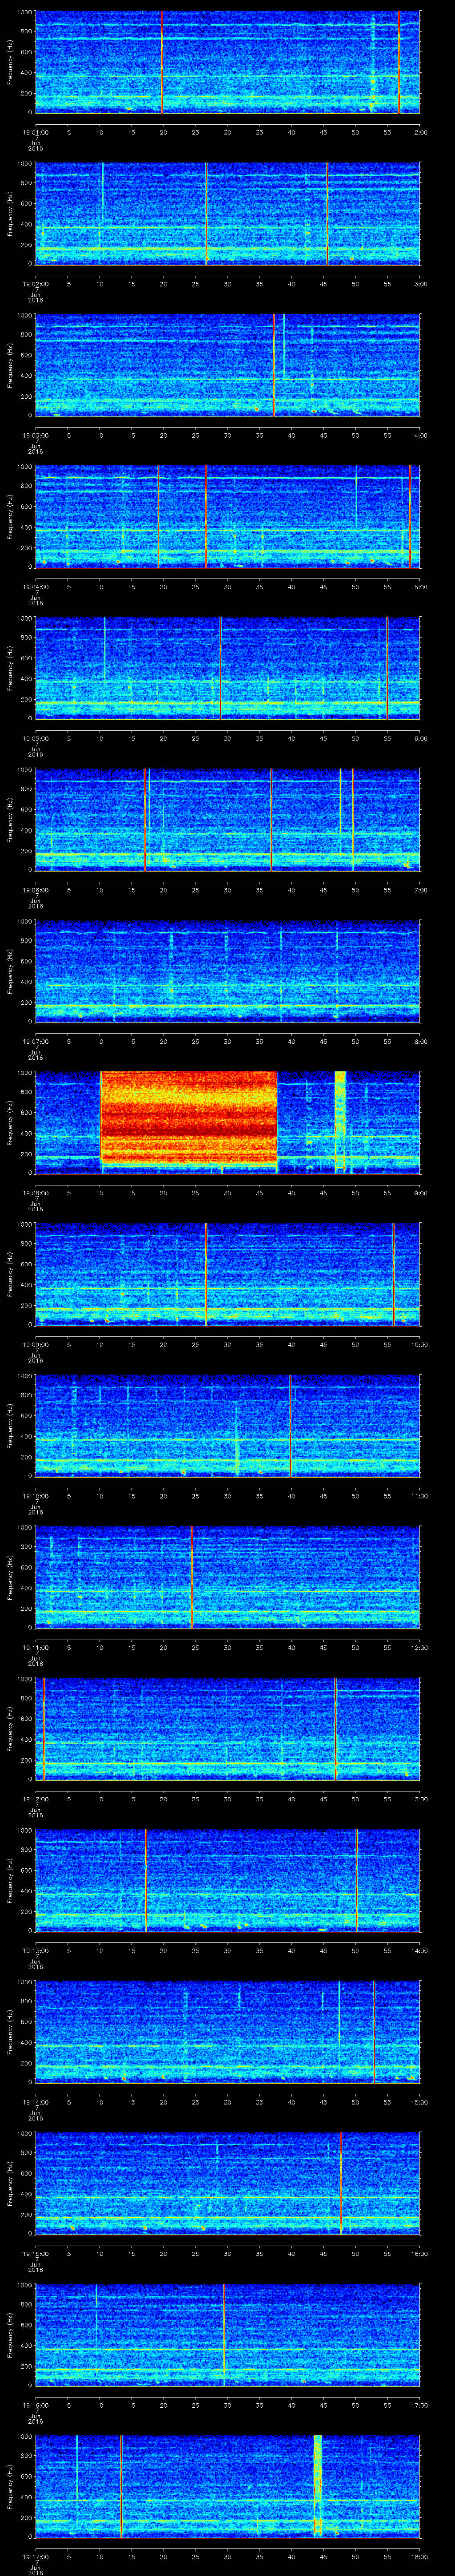Open the spectrogram panel starting at 19:12:00
455x2576 pixels.
click(227, 1728)
